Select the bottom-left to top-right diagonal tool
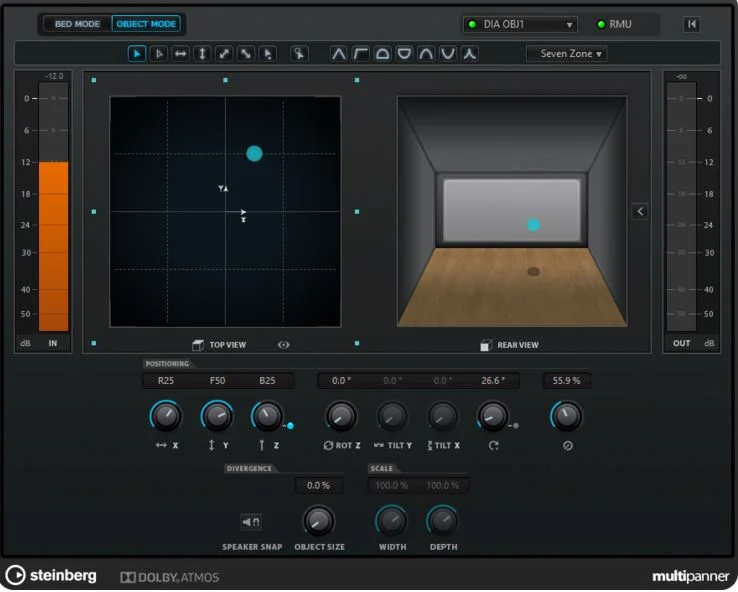Viewport: 738px width, 592px height. click(224, 54)
